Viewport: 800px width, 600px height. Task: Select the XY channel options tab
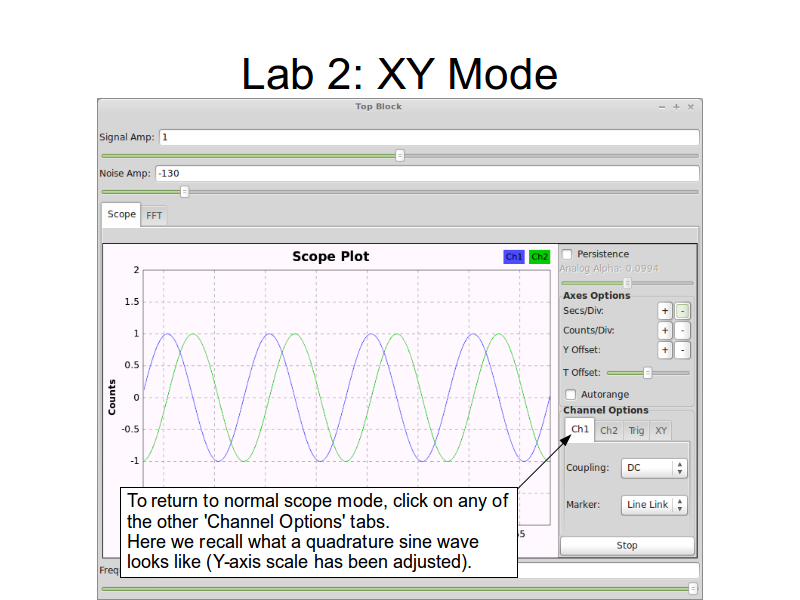pyautogui.click(x=661, y=430)
